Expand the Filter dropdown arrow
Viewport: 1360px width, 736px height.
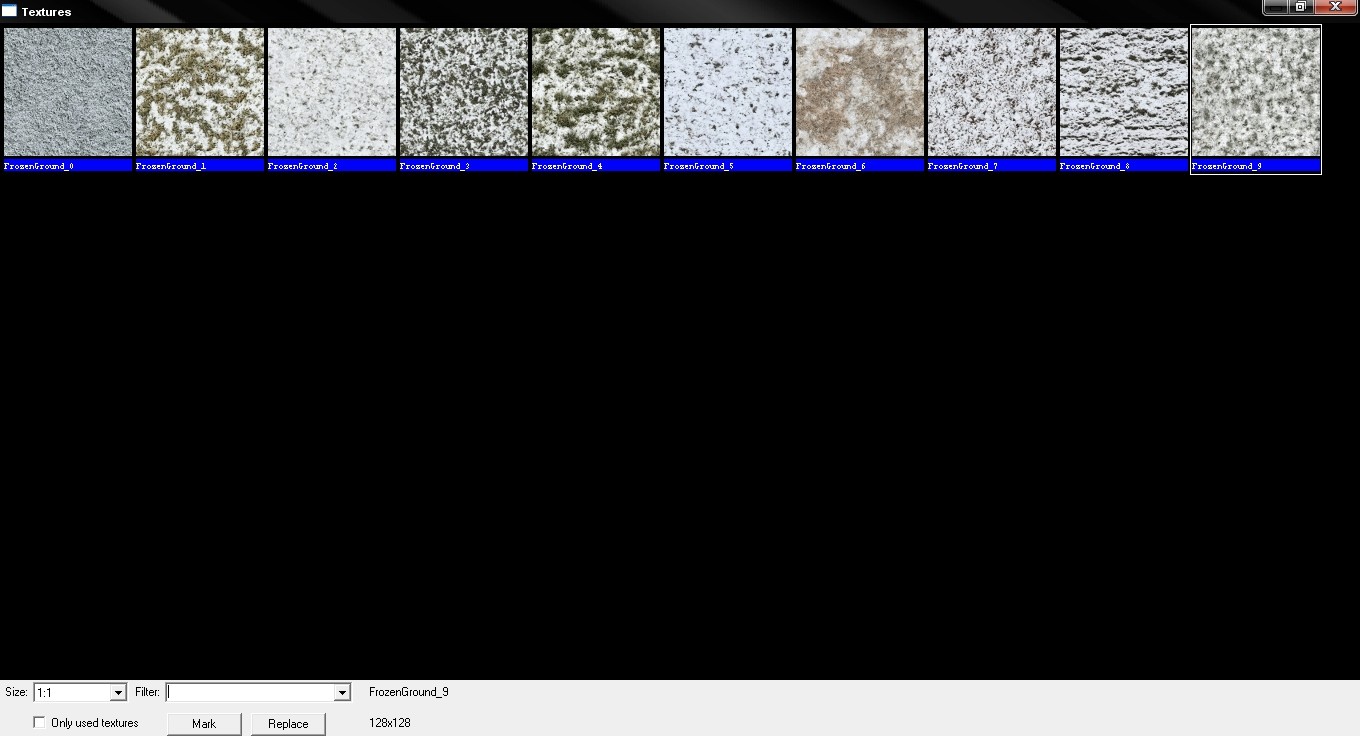(x=342, y=692)
